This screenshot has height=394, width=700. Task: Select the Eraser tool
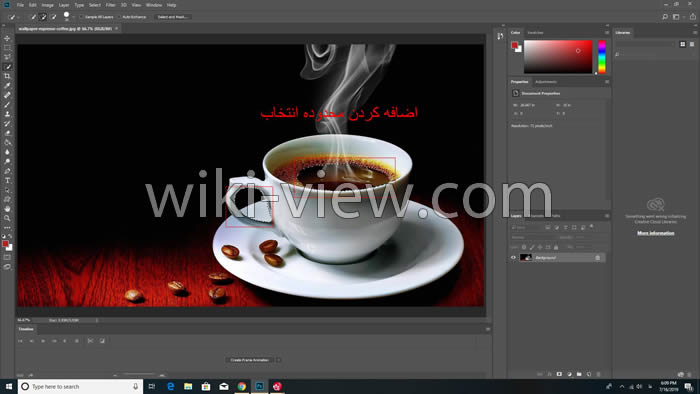click(7, 133)
